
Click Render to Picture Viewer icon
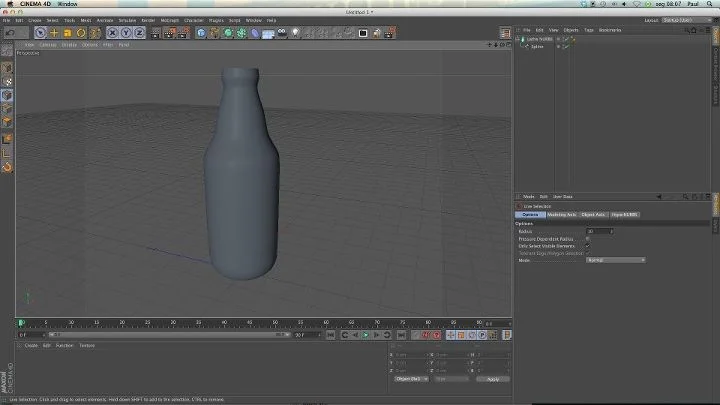click(170, 33)
